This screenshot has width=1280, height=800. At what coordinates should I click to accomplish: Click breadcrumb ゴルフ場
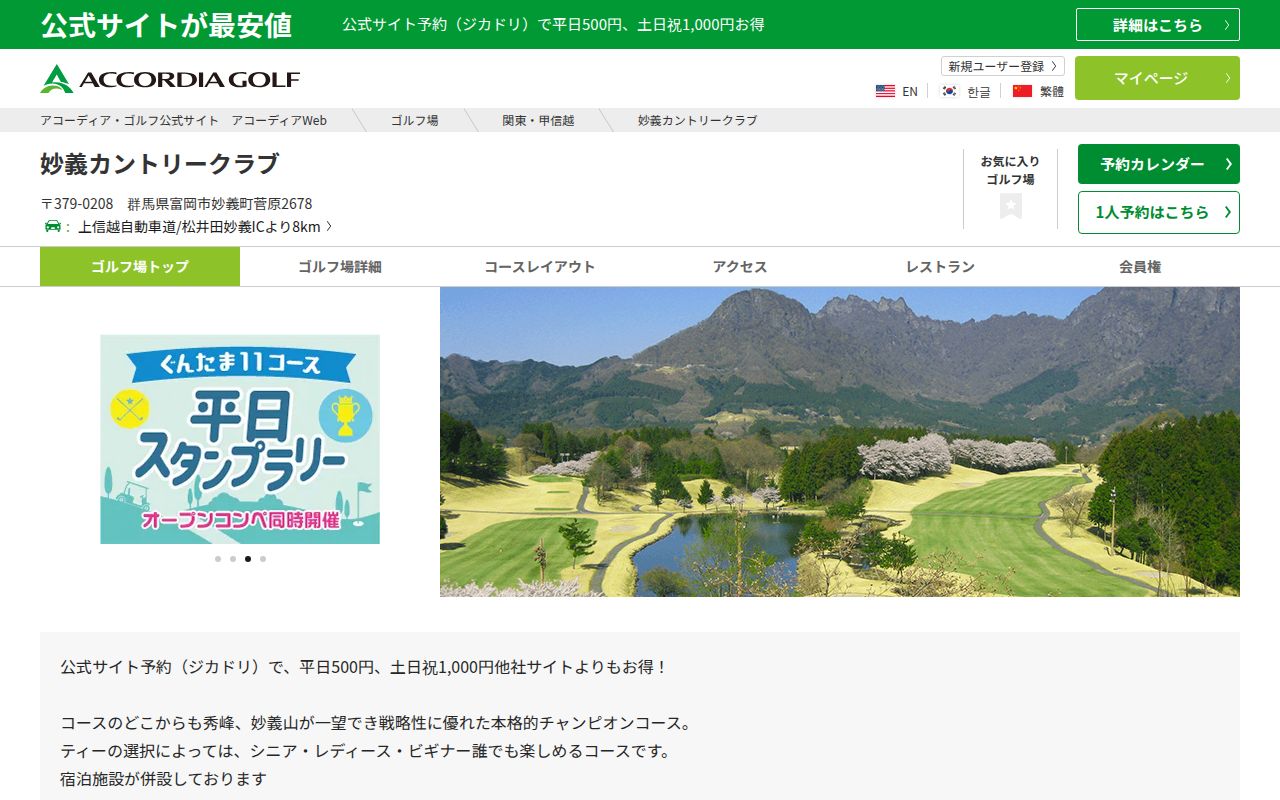pos(414,120)
